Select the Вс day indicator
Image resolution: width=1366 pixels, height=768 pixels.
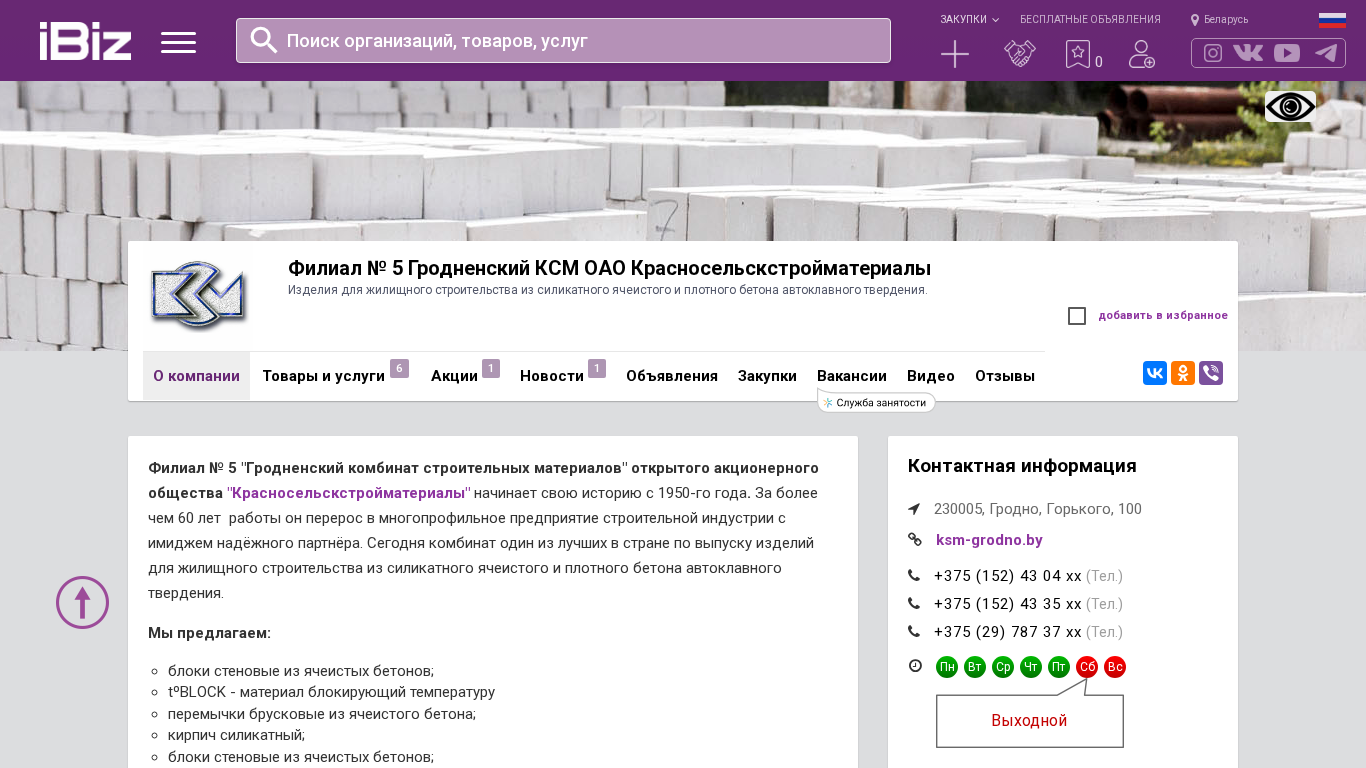pyautogui.click(x=1115, y=667)
